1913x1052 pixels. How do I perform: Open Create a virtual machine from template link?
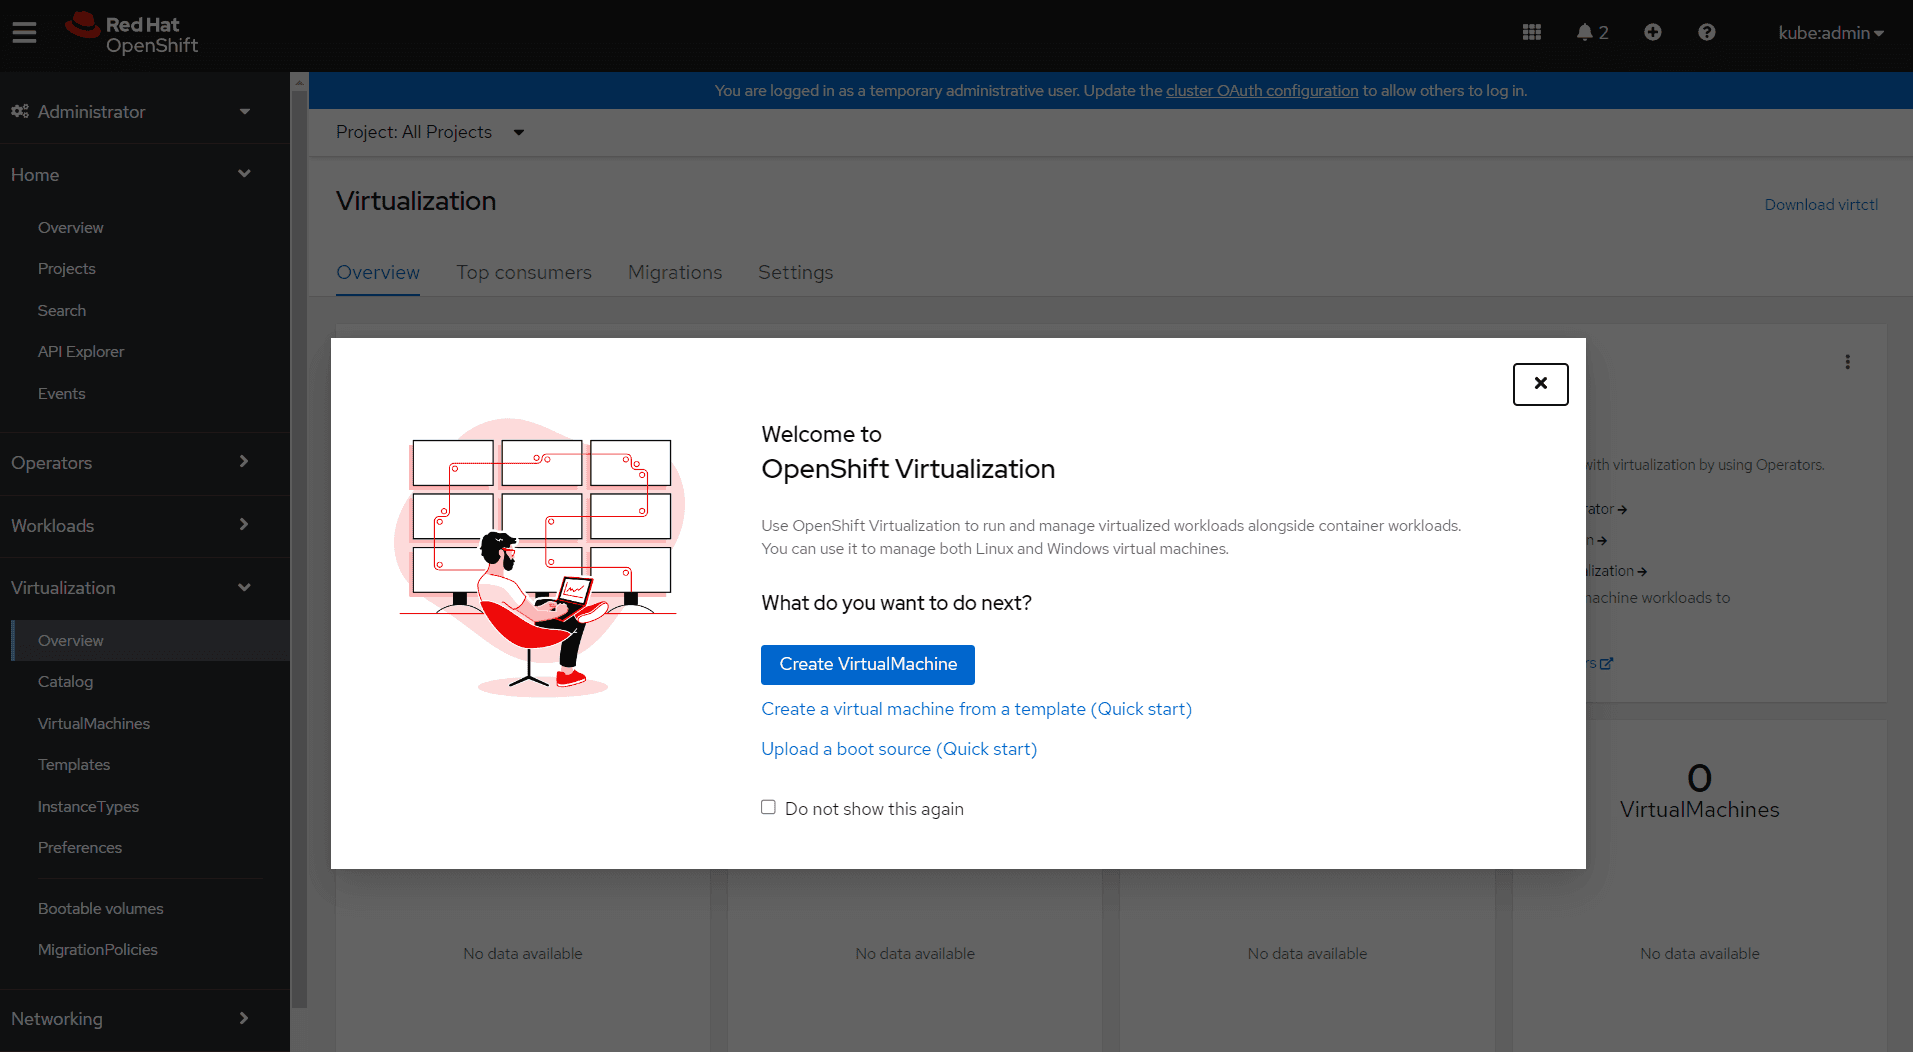(976, 709)
